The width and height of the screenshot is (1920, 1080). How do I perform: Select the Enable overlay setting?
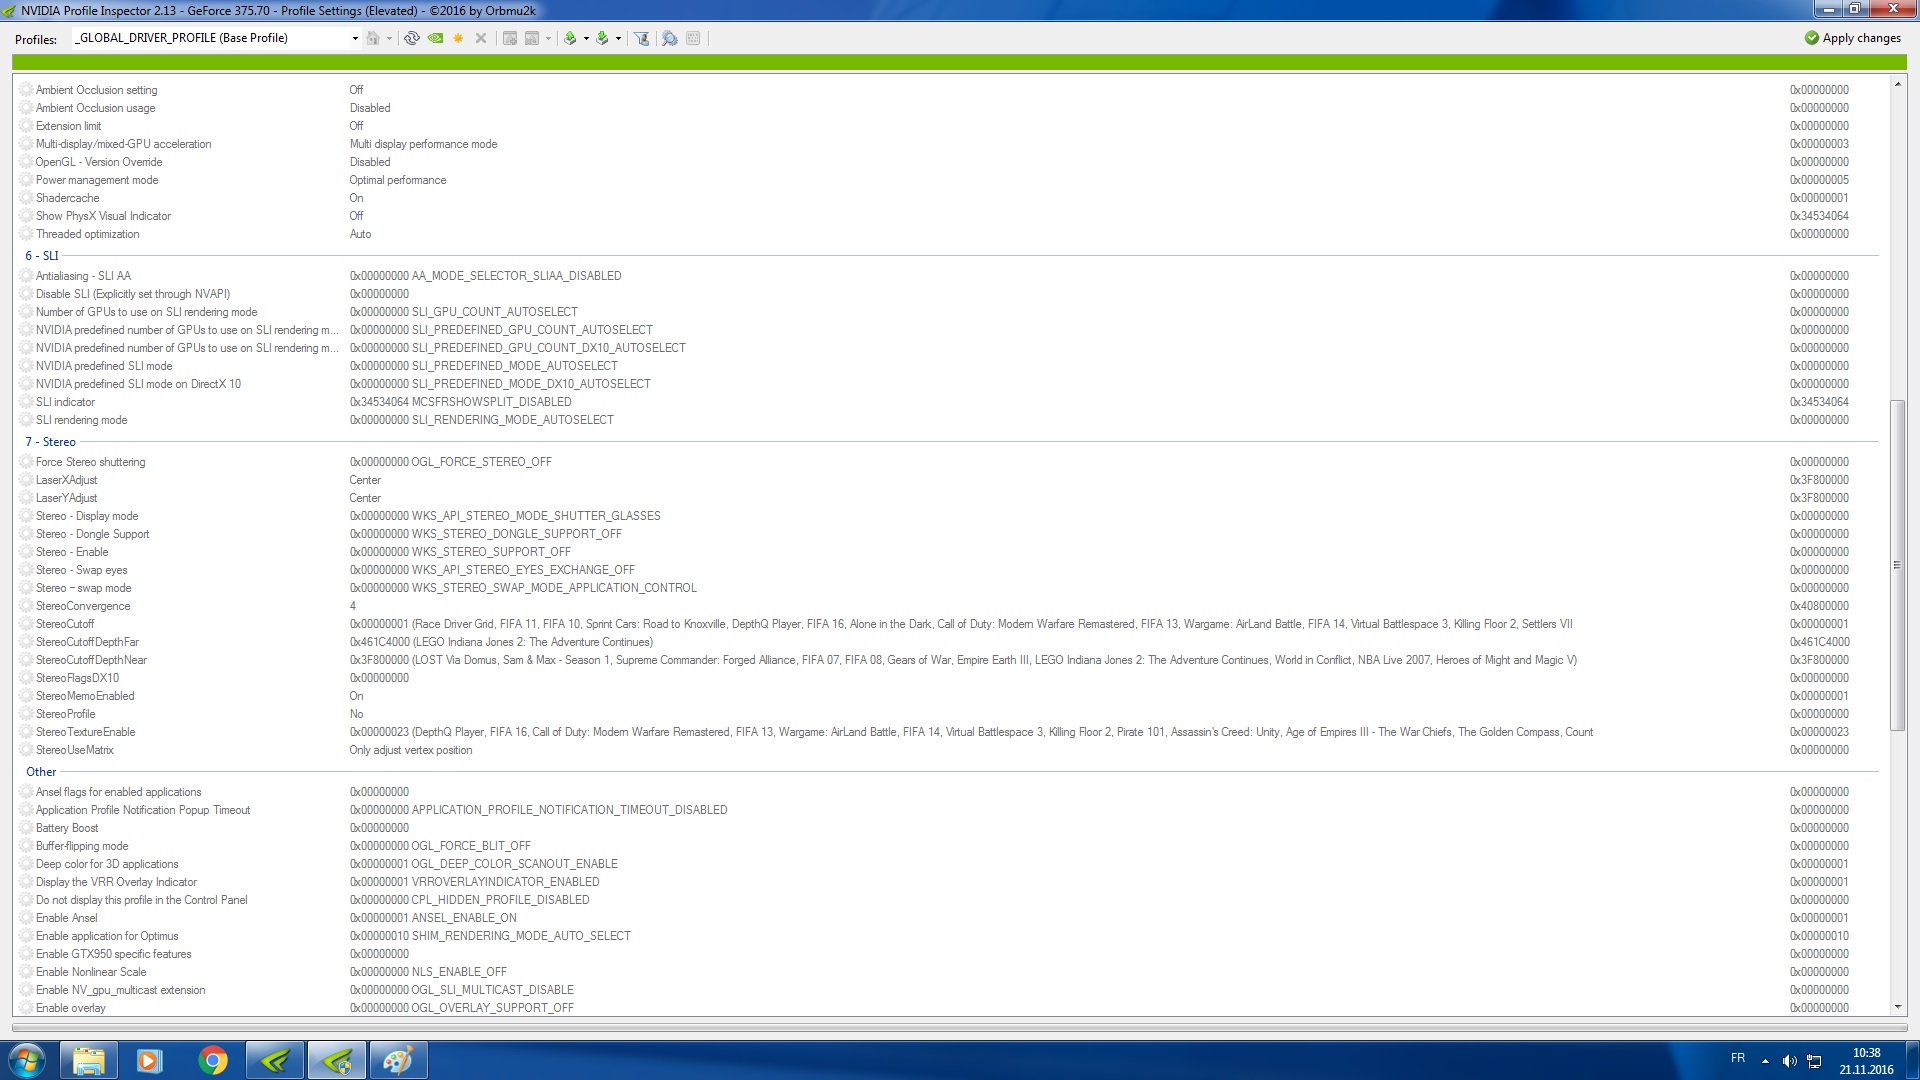point(948,1008)
